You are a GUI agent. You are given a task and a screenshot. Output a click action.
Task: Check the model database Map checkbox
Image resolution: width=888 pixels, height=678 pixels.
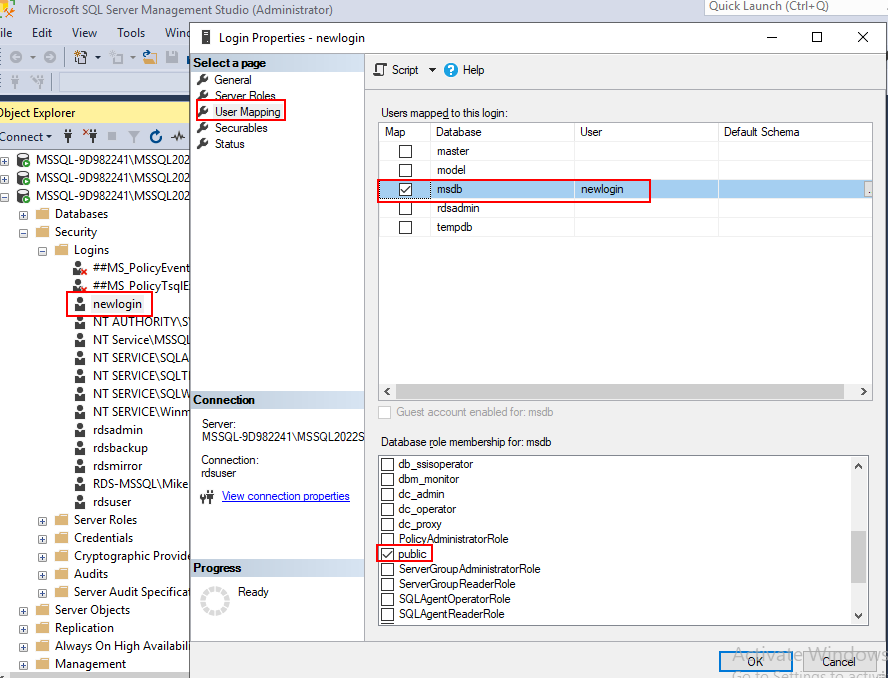405,170
